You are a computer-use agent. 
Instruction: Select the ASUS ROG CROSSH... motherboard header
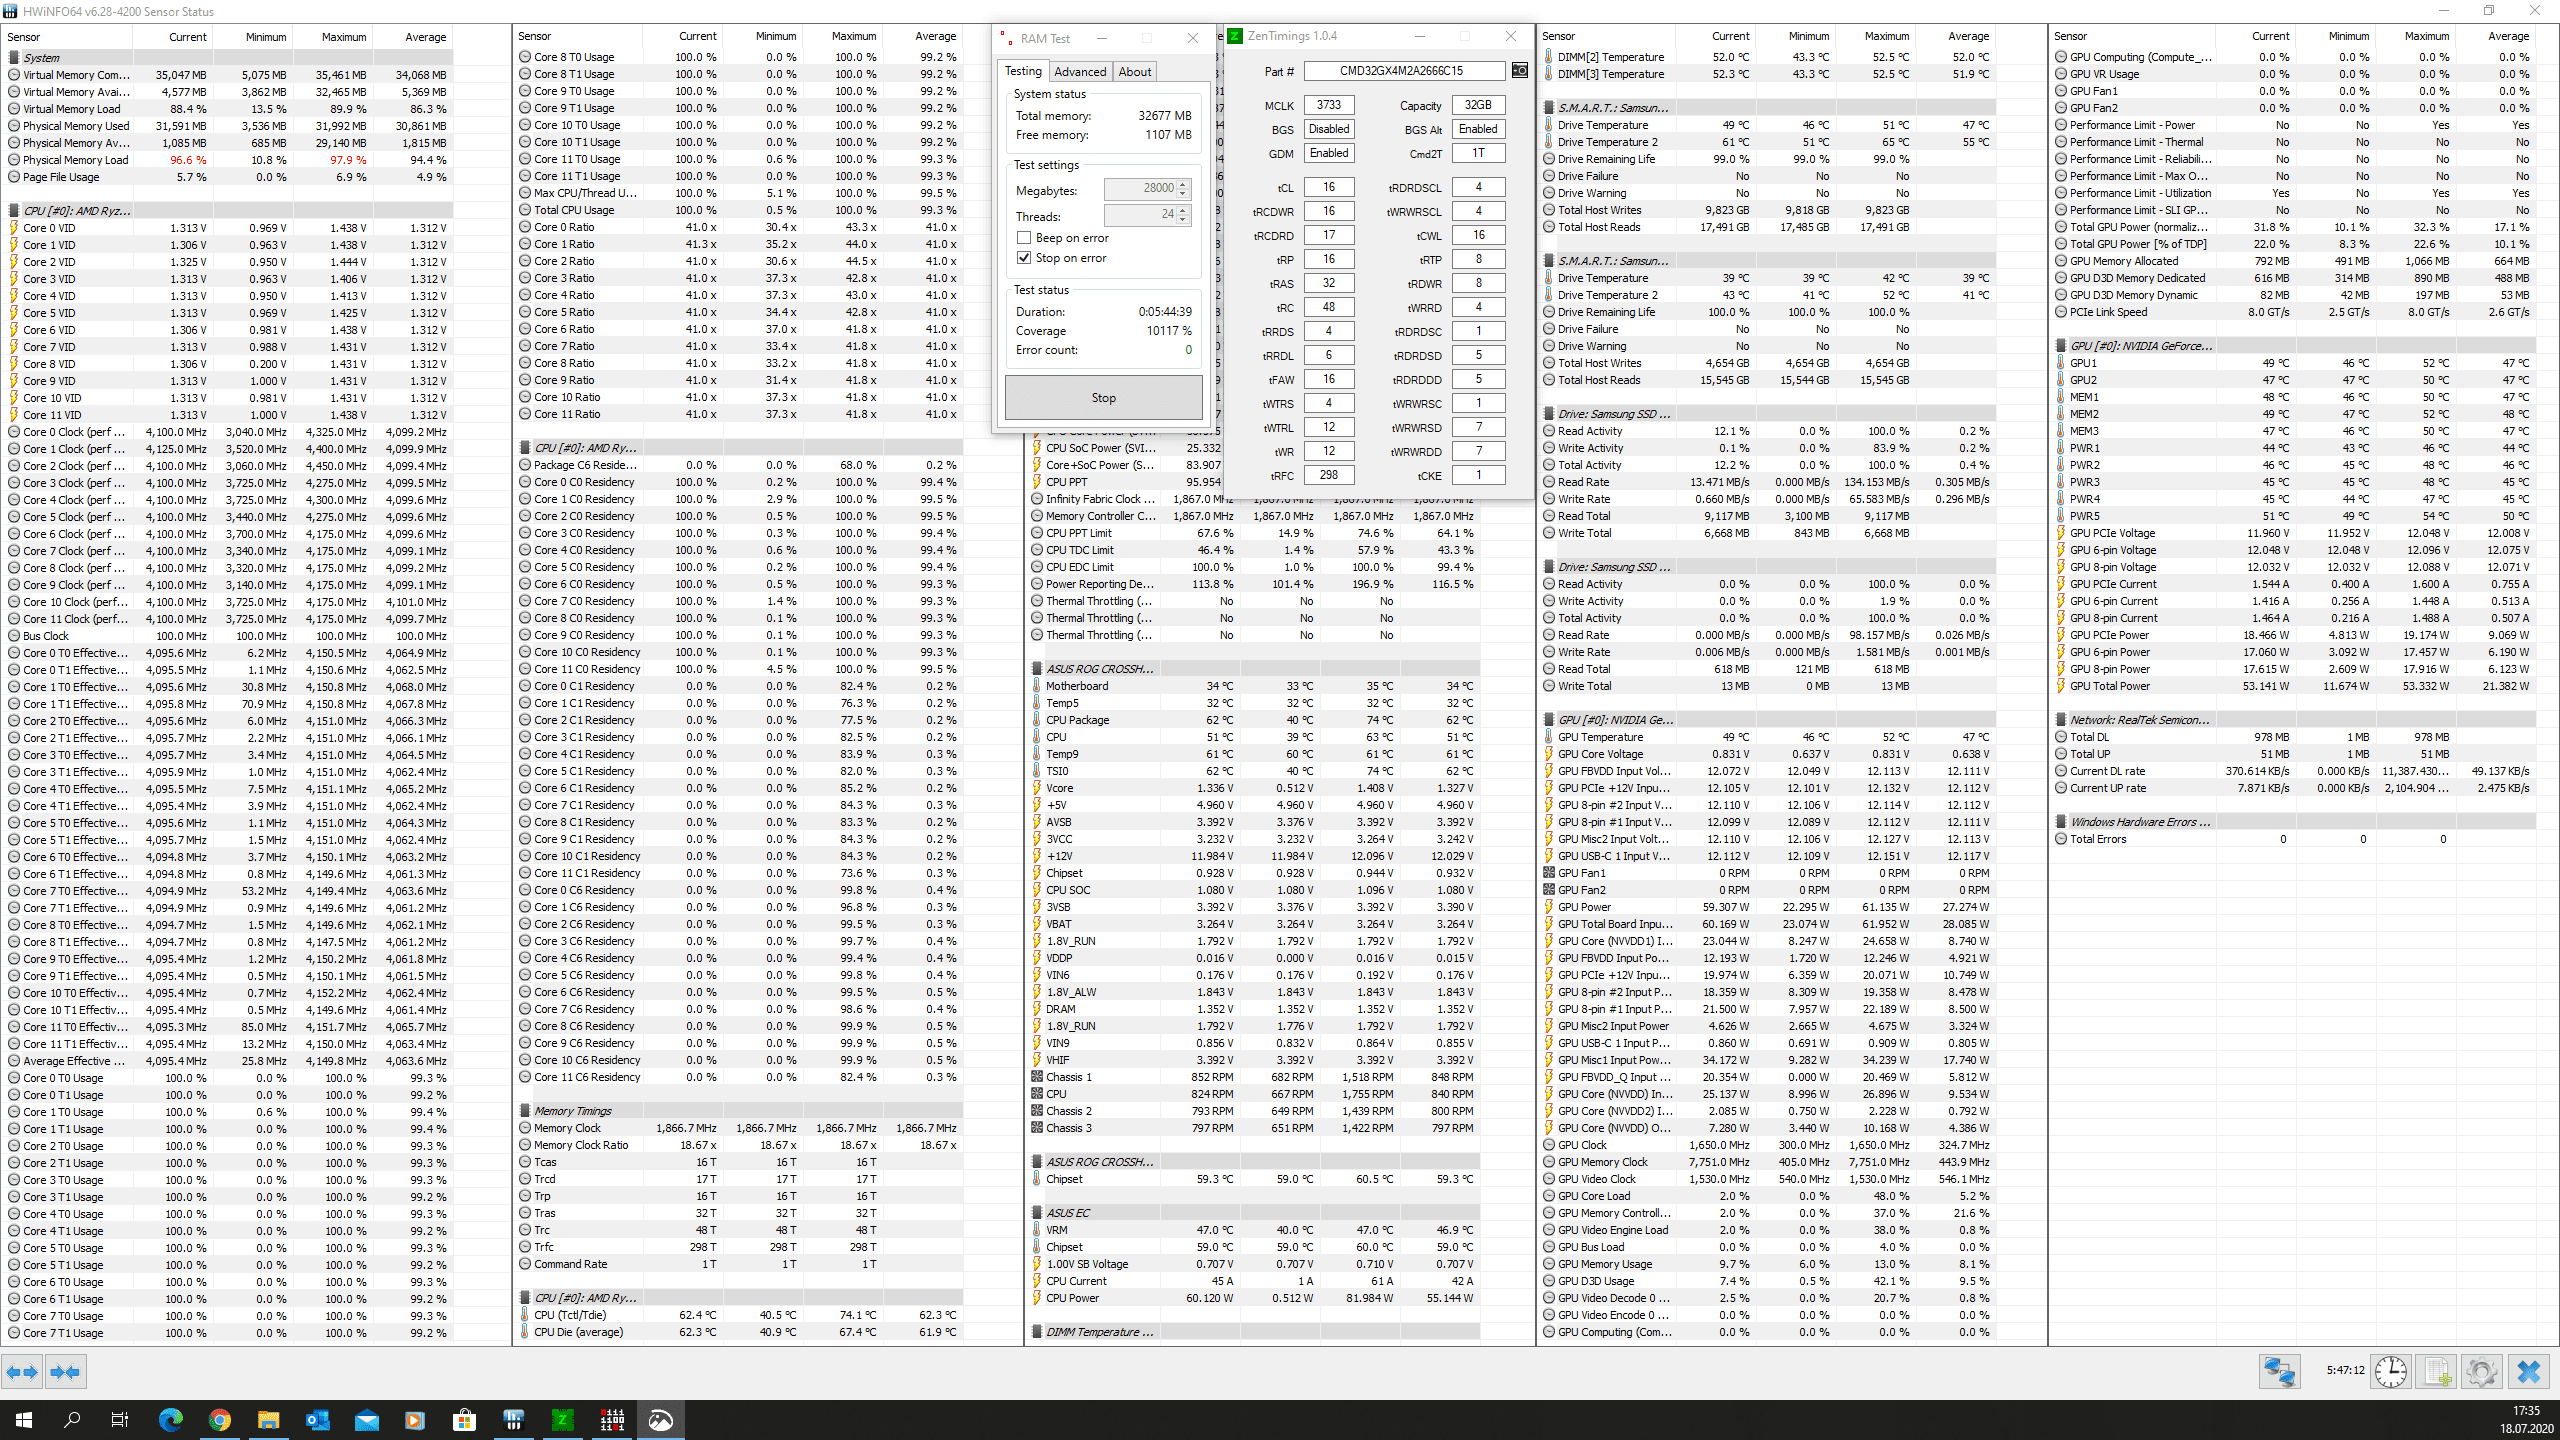[1255, 669]
